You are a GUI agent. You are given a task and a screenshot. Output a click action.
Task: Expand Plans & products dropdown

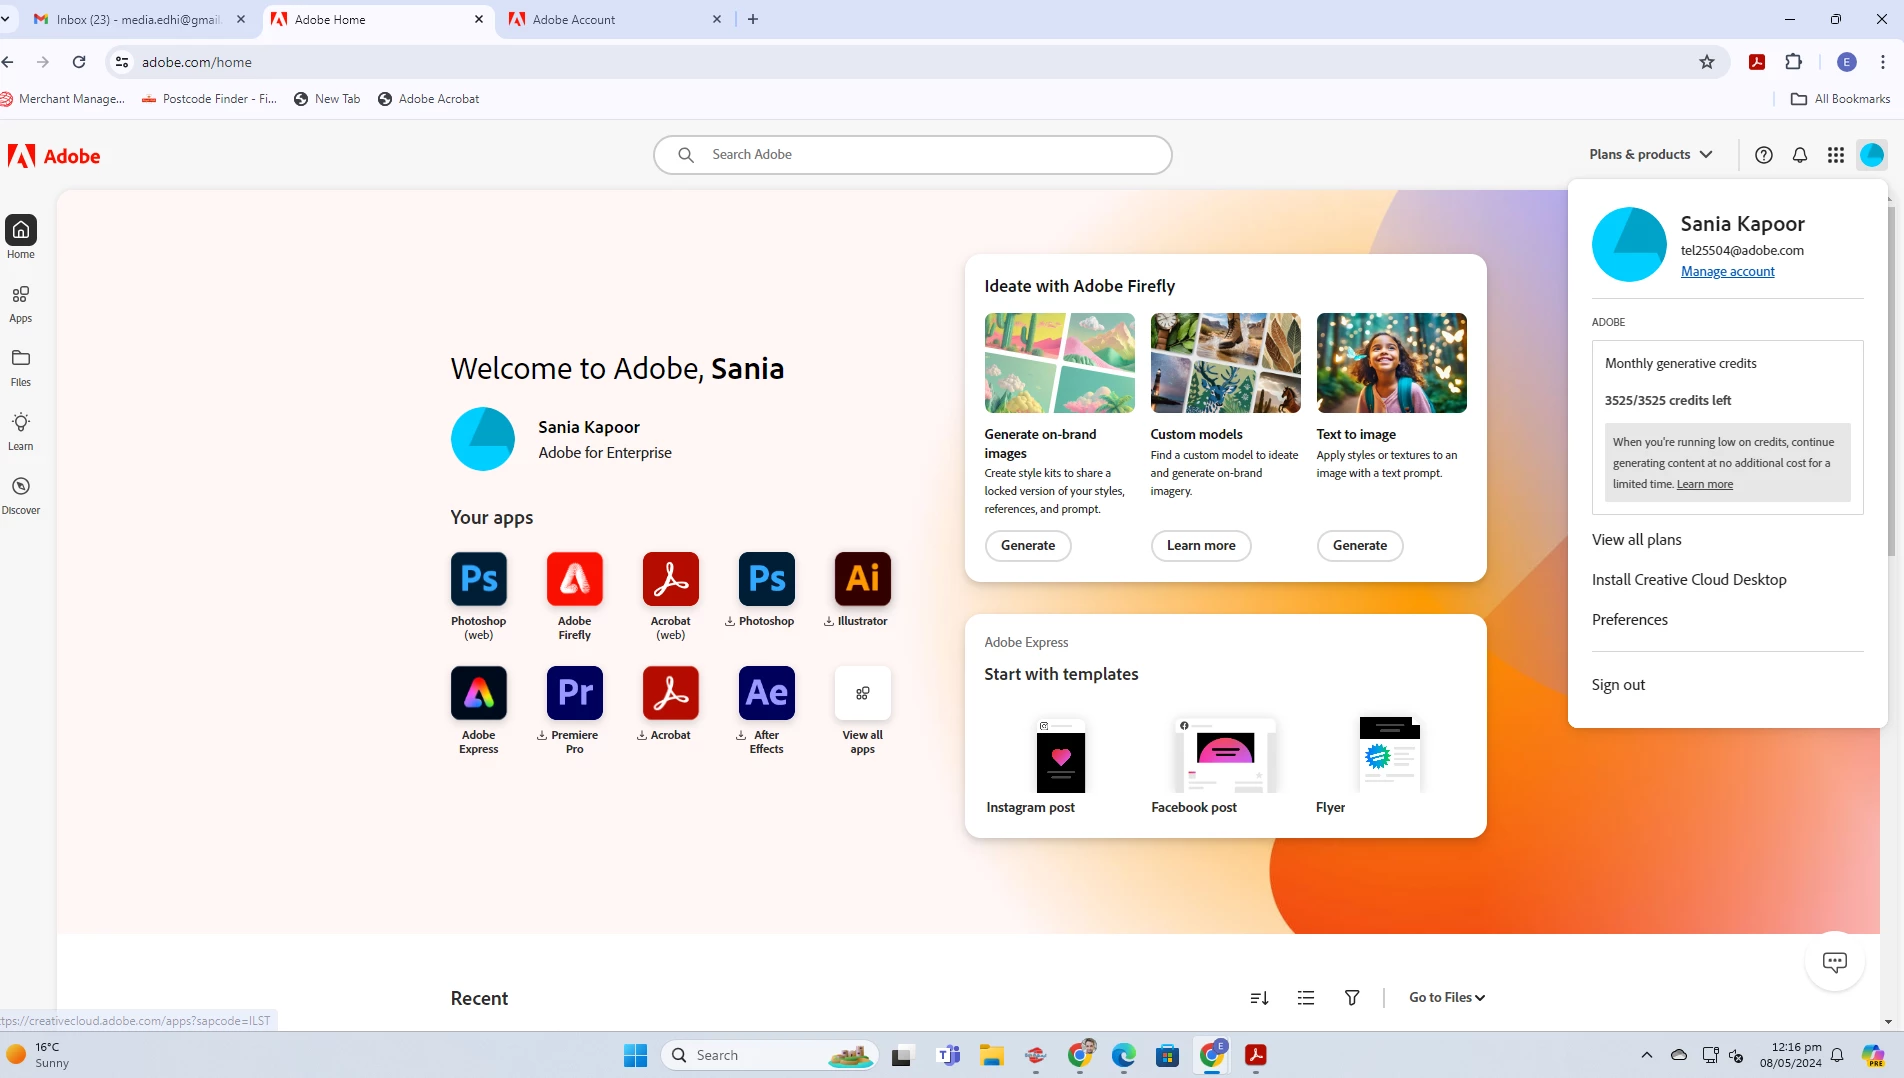point(1651,154)
